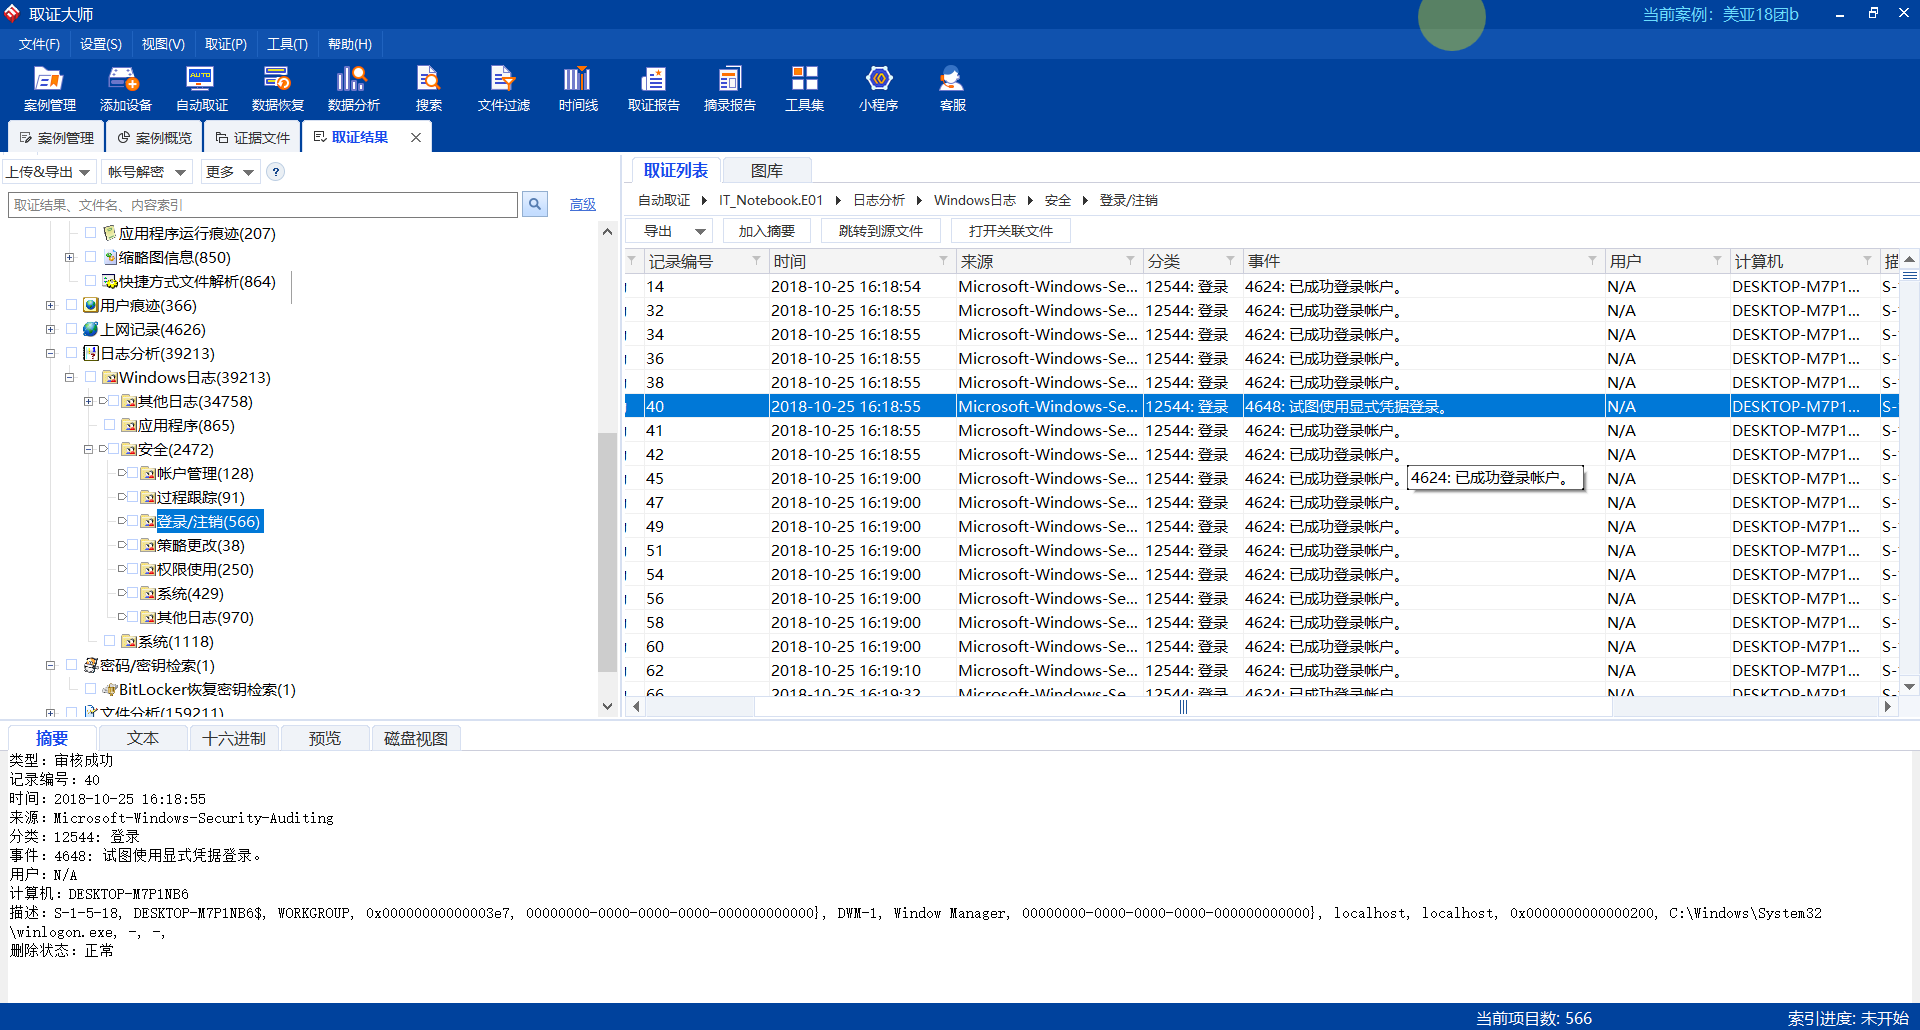
Task: Open the 数据恢复 tool
Action: (x=277, y=89)
